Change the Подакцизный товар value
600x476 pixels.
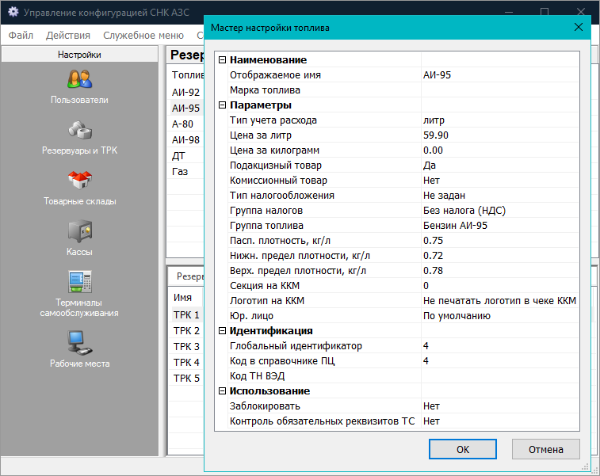[x=498, y=165]
